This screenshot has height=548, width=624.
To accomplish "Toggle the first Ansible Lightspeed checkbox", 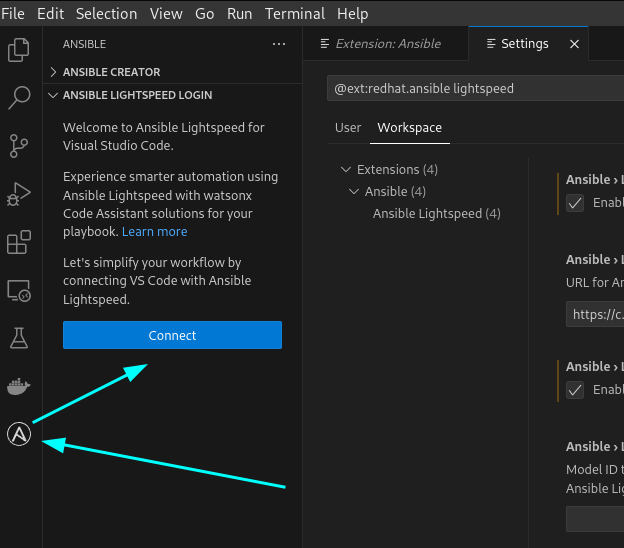I will (x=575, y=203).
